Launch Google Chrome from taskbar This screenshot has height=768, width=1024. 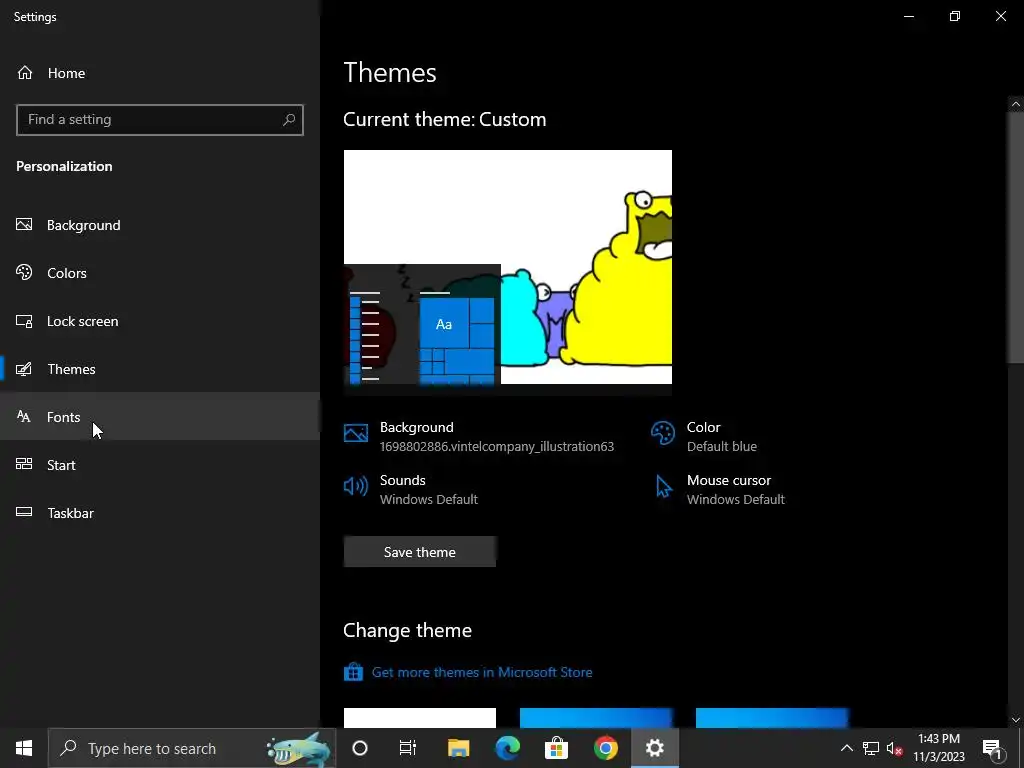pos(605,748)
